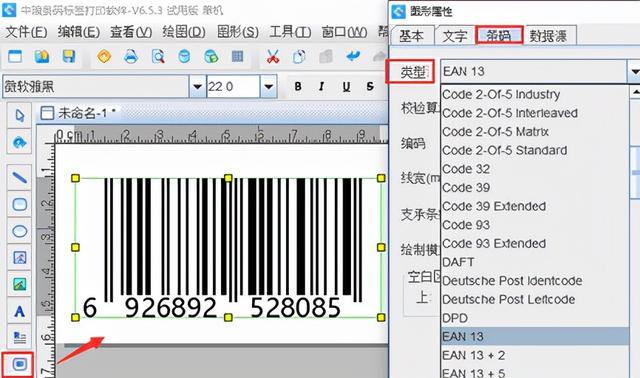
Task: Toggle bold B formatting
Action: pos(298,87)
